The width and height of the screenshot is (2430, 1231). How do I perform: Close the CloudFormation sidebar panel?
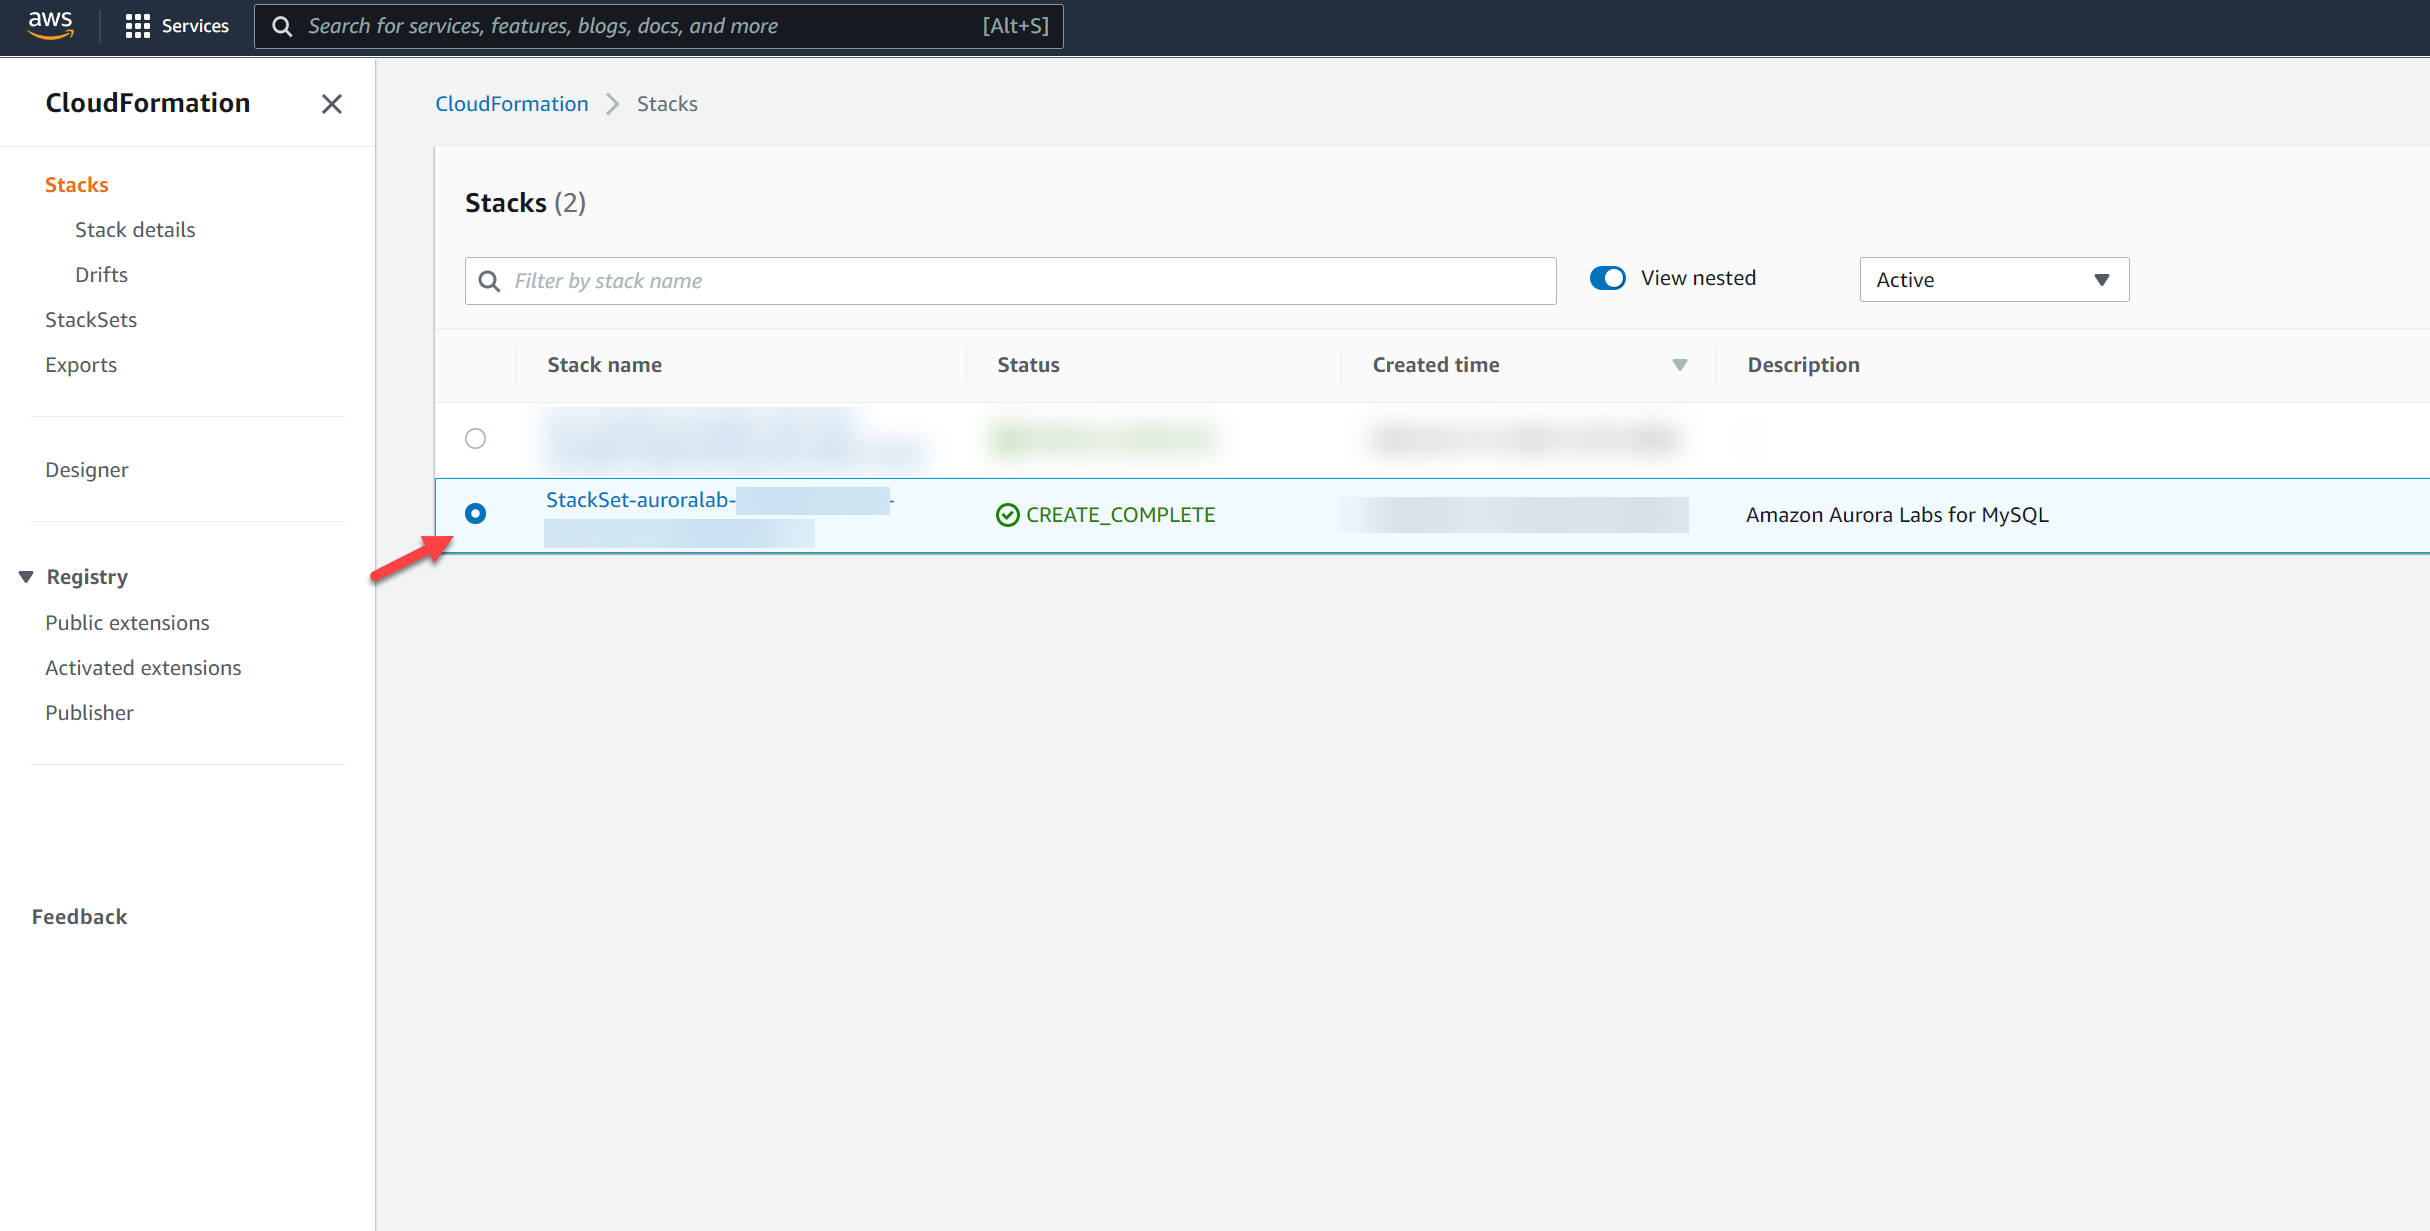pos(332,104)
